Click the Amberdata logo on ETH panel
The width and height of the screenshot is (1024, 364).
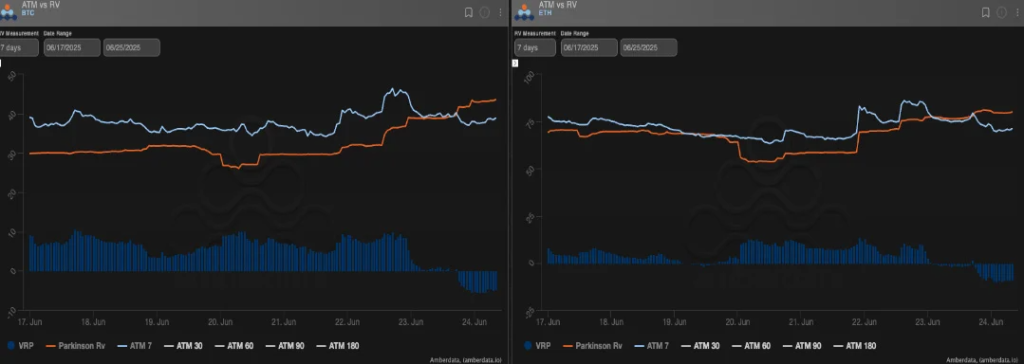[x=524, y=12]
